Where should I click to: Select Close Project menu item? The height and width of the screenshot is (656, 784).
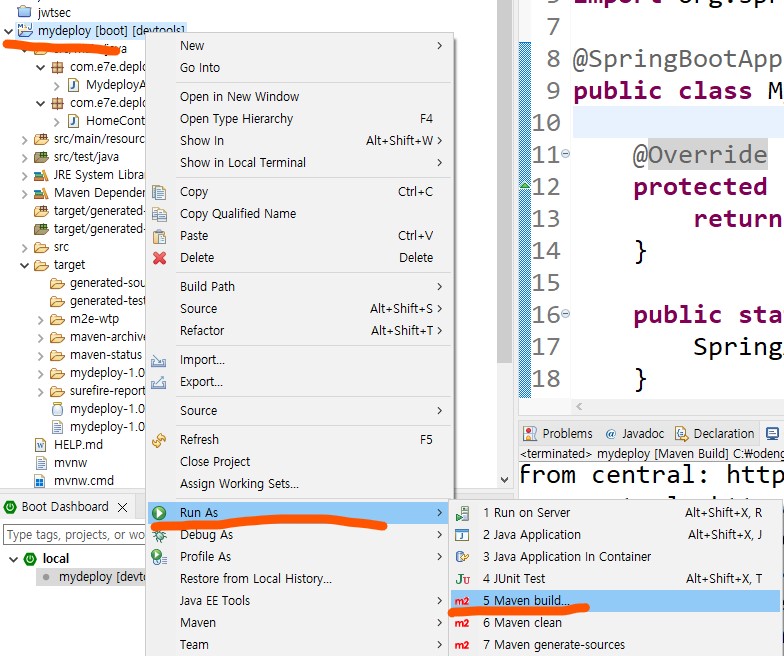tap(300, 462)
